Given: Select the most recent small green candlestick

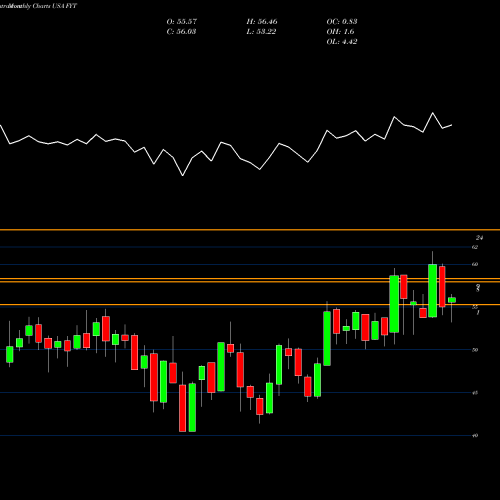Looking at the screenshot, I should (x=452, y=300).
